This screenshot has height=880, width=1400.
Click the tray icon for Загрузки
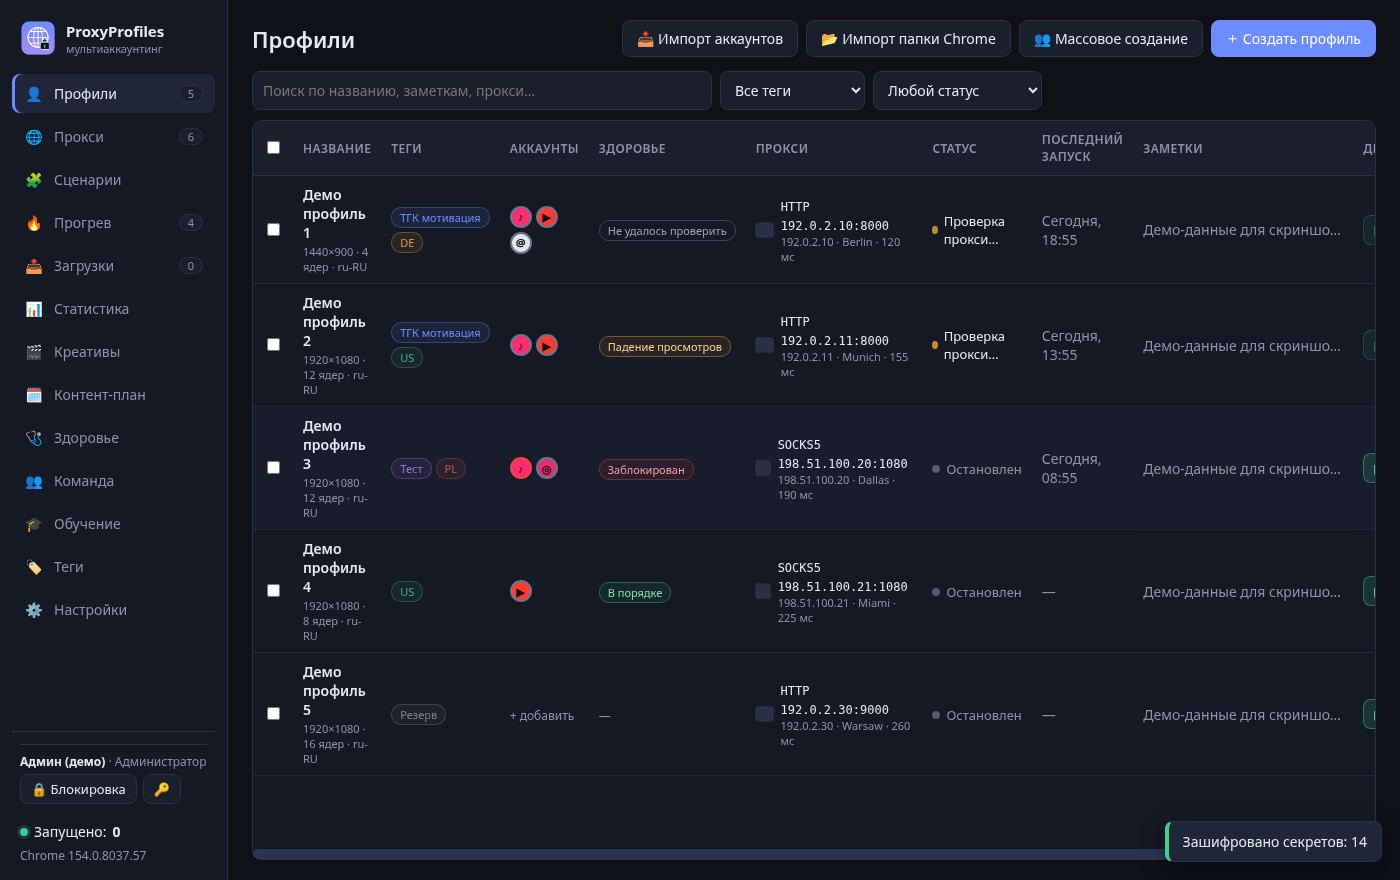(x=34, y=266)
